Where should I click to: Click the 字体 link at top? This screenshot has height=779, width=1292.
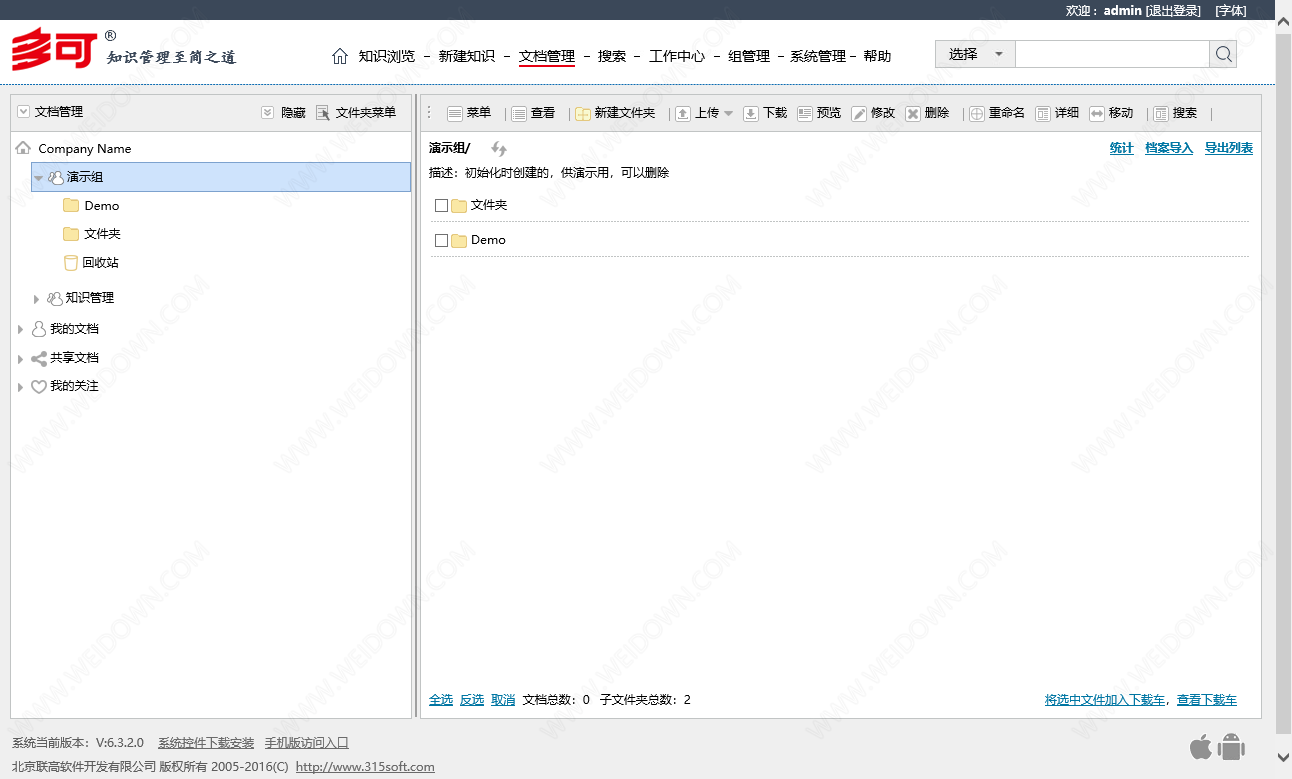[x=1231, y=10]
